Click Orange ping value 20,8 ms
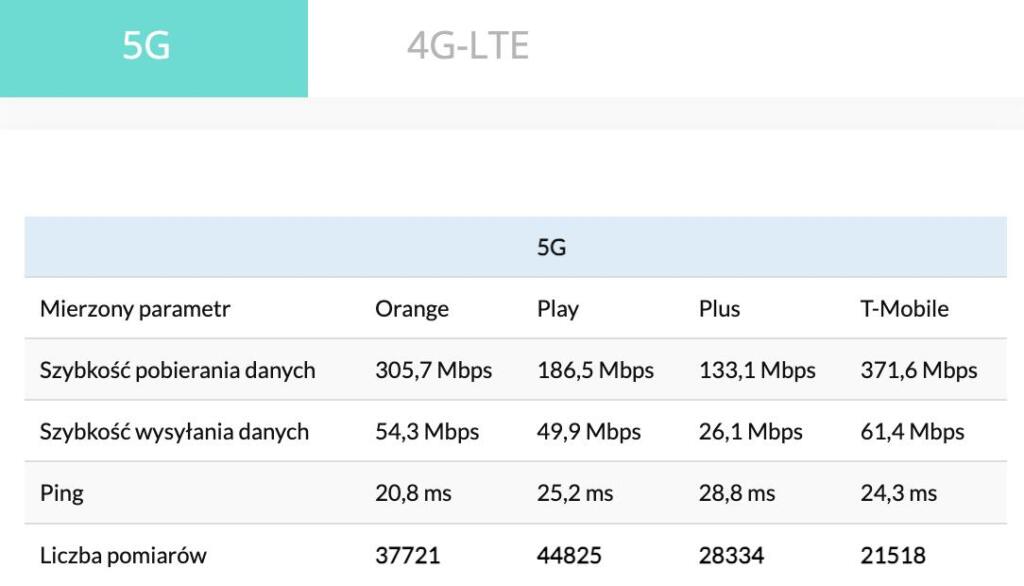The height and width of the screenshot is (586, 1024). pyautogui.click(x=413, y=493)
